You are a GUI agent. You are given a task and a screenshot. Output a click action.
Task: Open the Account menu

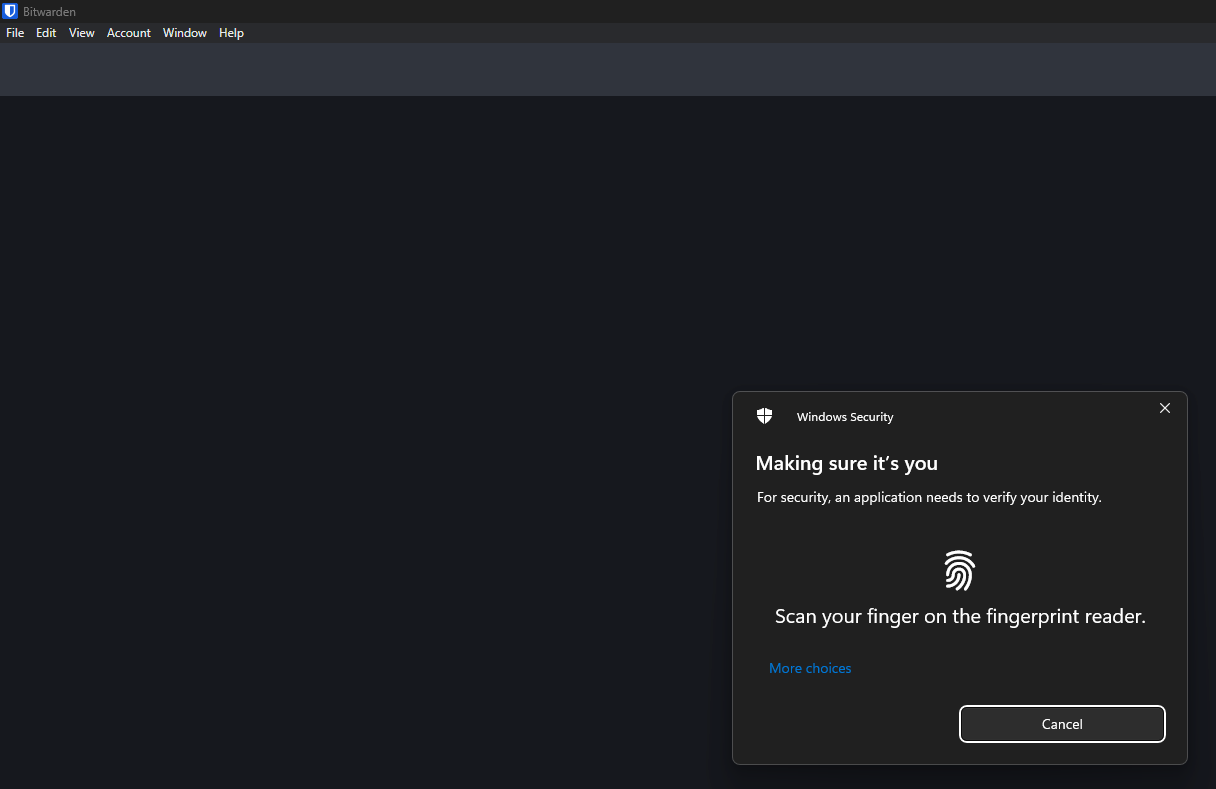(129, 33)
